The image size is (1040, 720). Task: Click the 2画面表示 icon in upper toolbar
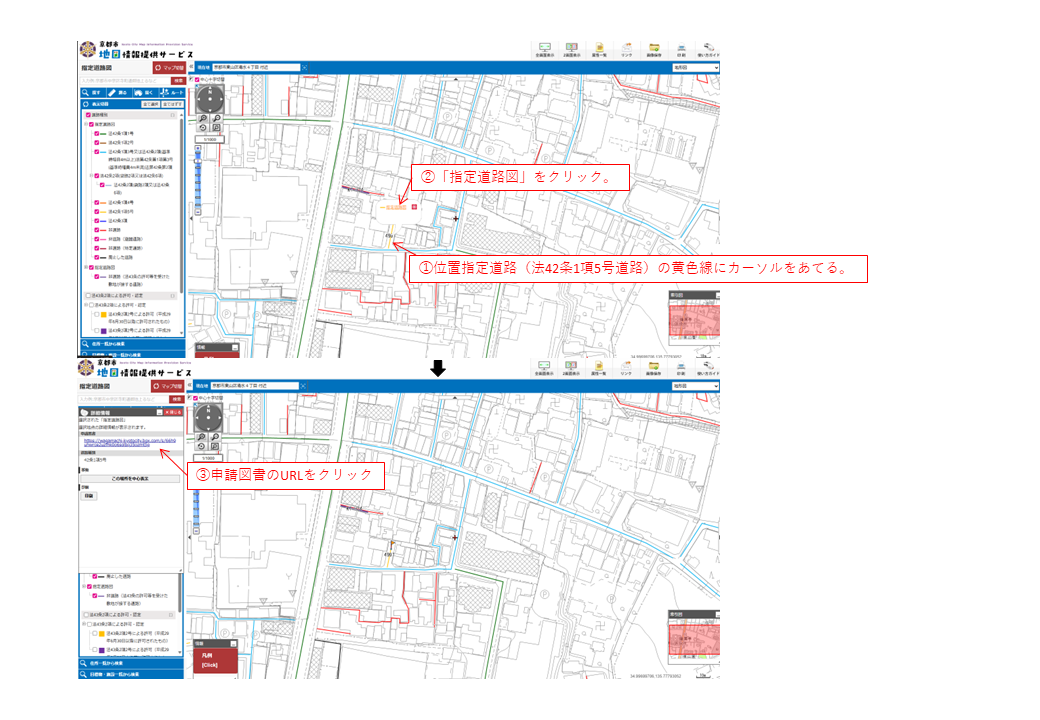click(572, 48)
